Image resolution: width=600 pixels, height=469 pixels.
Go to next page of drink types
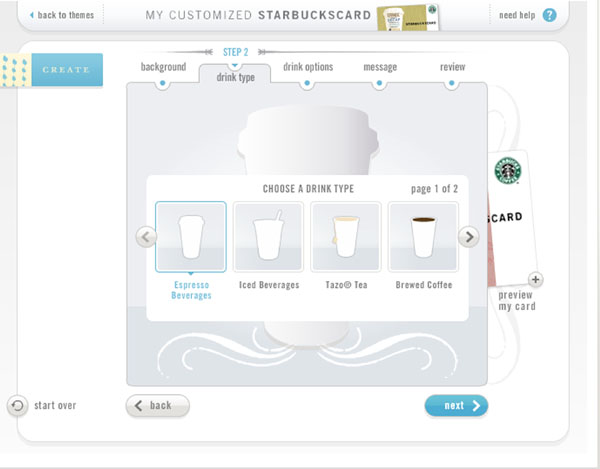coord(469,237)
